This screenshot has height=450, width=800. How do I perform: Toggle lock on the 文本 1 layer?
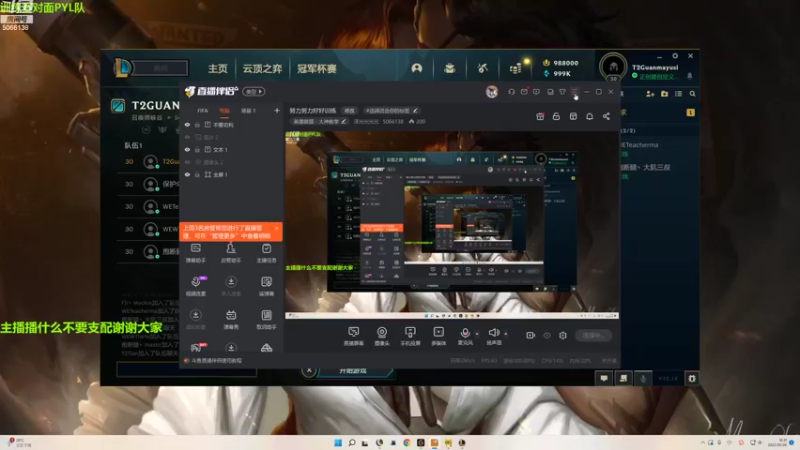[x=197, y=149]
